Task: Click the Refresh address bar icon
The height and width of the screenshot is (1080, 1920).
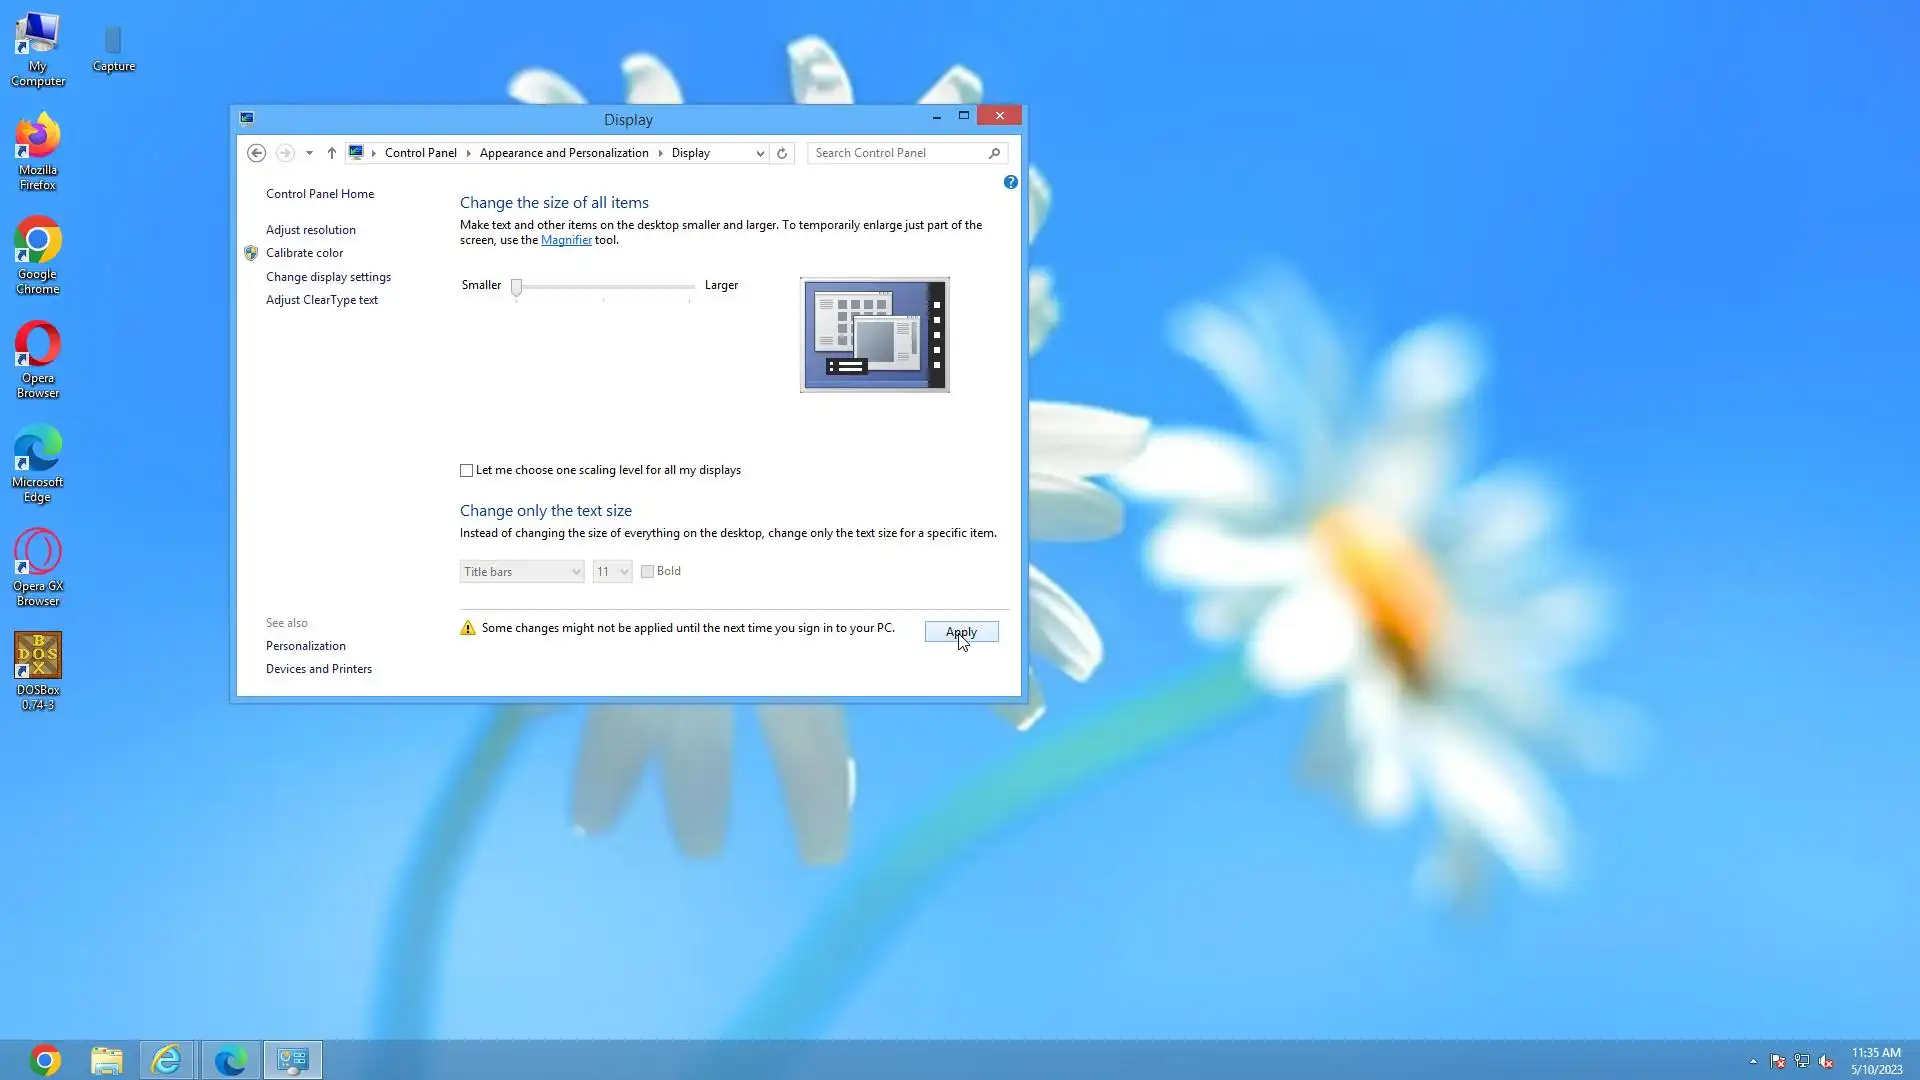Action: pyautogui.click(x=782, y=153)
